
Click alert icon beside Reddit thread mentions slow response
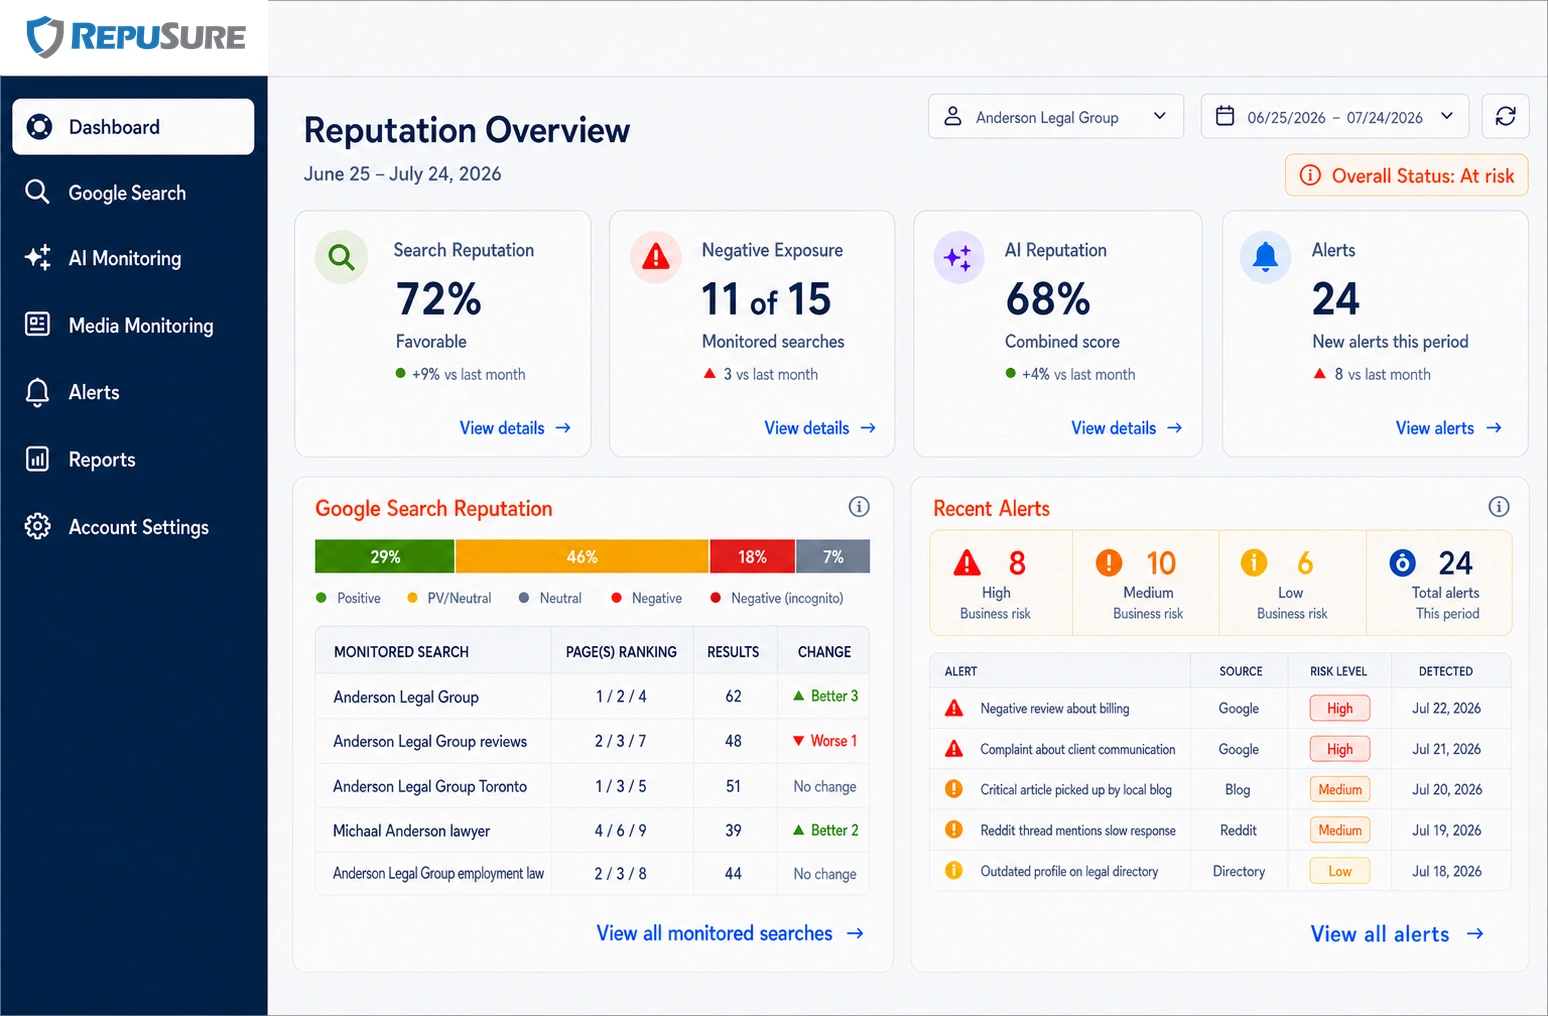click(954, 830)
